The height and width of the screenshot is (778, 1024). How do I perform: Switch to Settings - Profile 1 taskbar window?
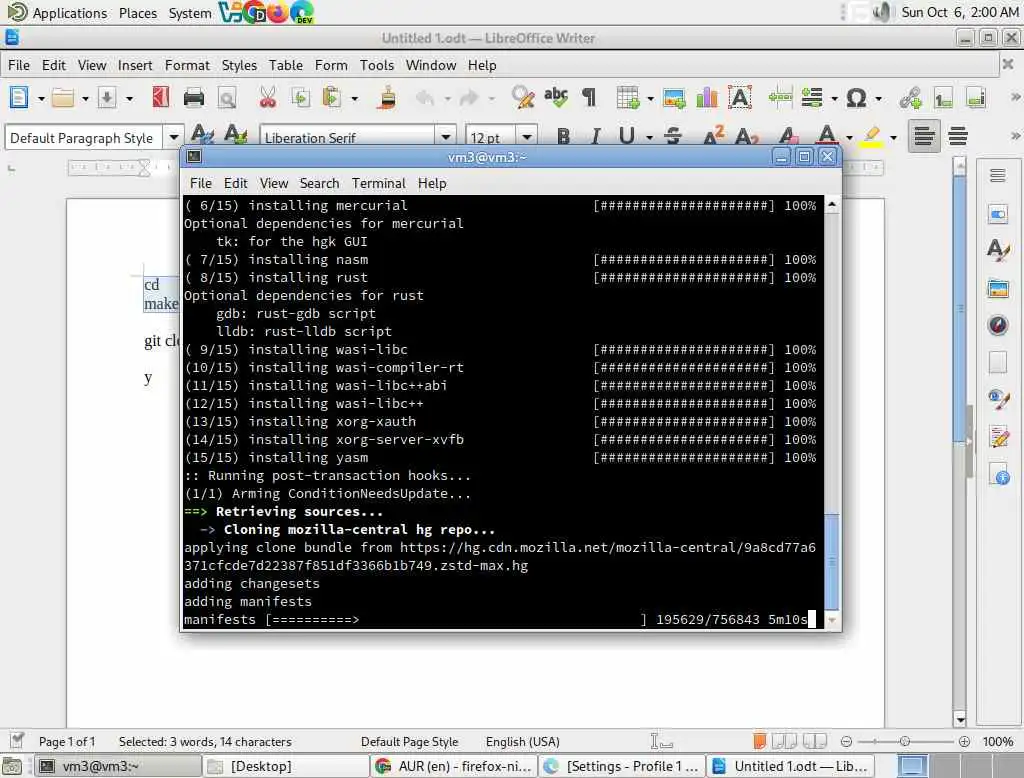[x=622, y=766]
